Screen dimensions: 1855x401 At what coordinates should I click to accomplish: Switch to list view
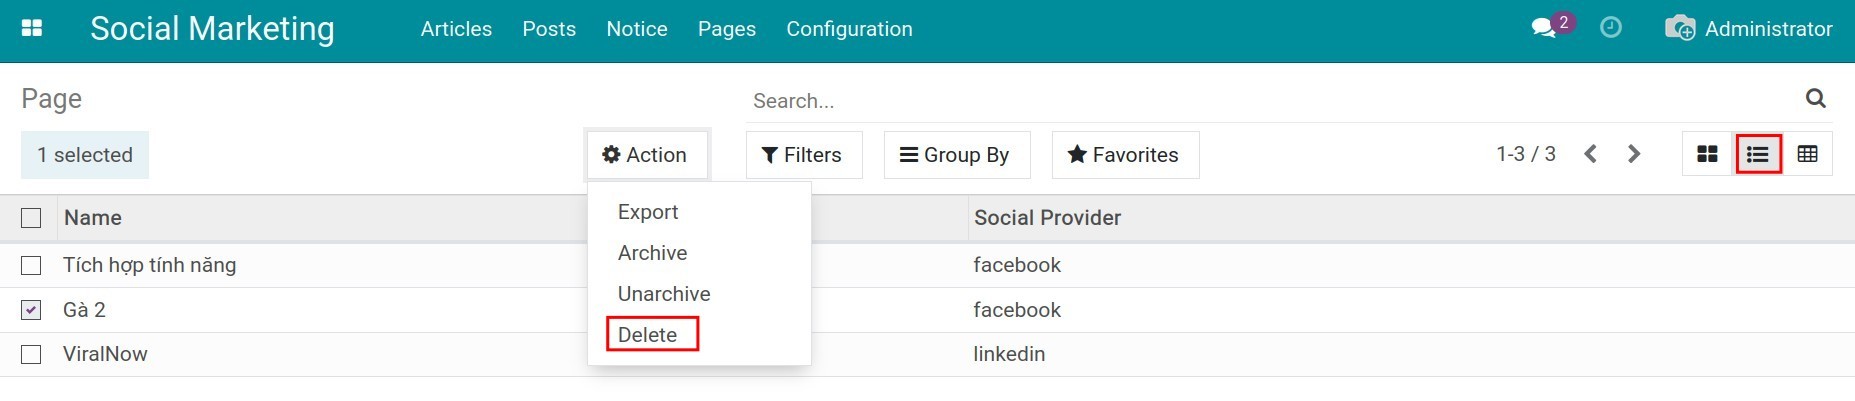point(1758,154)
